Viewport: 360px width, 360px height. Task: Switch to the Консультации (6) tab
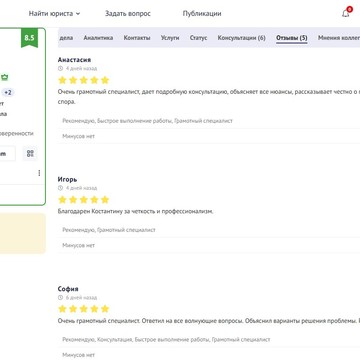coord(241,38)
